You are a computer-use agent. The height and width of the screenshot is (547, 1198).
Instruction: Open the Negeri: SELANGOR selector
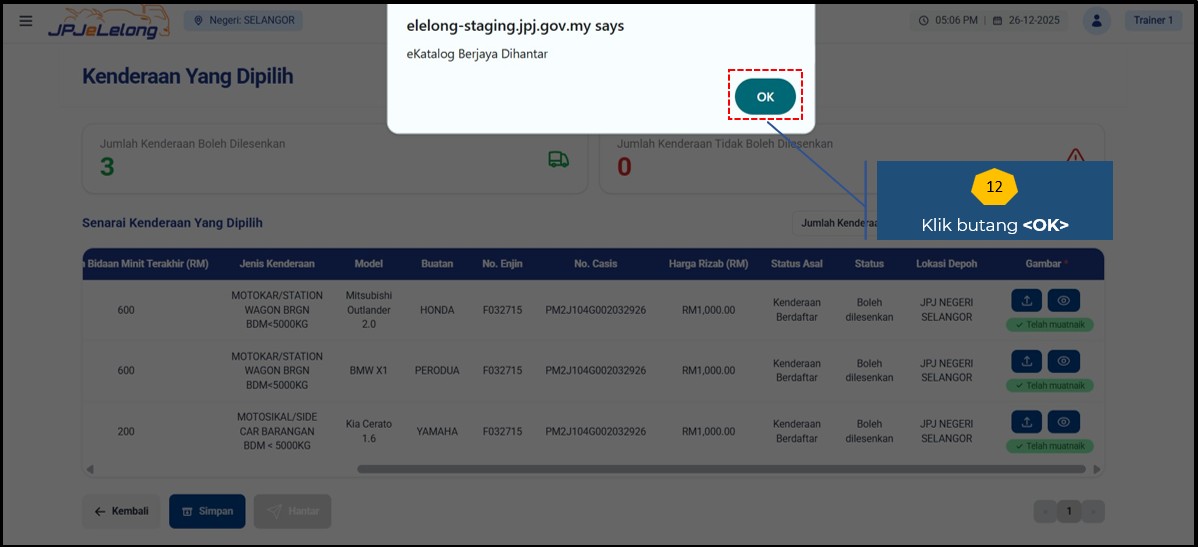pos(243,20)
